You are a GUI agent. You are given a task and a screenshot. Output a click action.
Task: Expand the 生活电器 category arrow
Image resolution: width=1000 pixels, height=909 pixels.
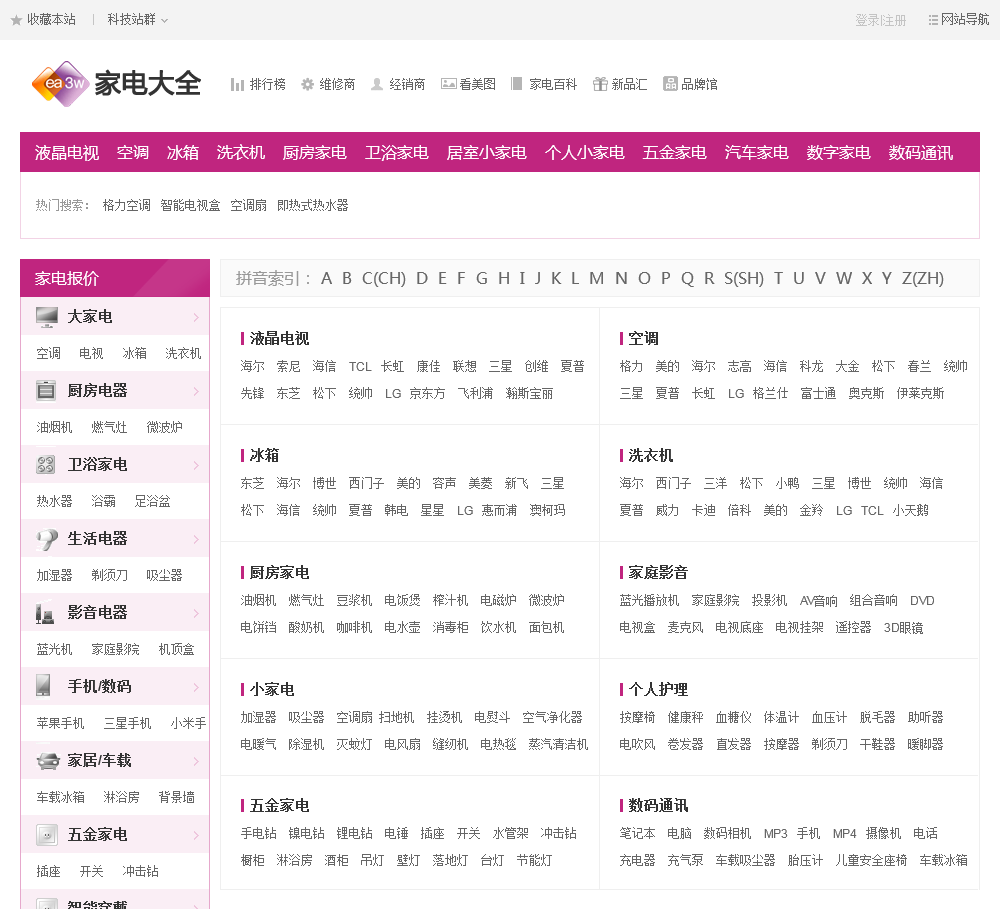tap(196, 539)
